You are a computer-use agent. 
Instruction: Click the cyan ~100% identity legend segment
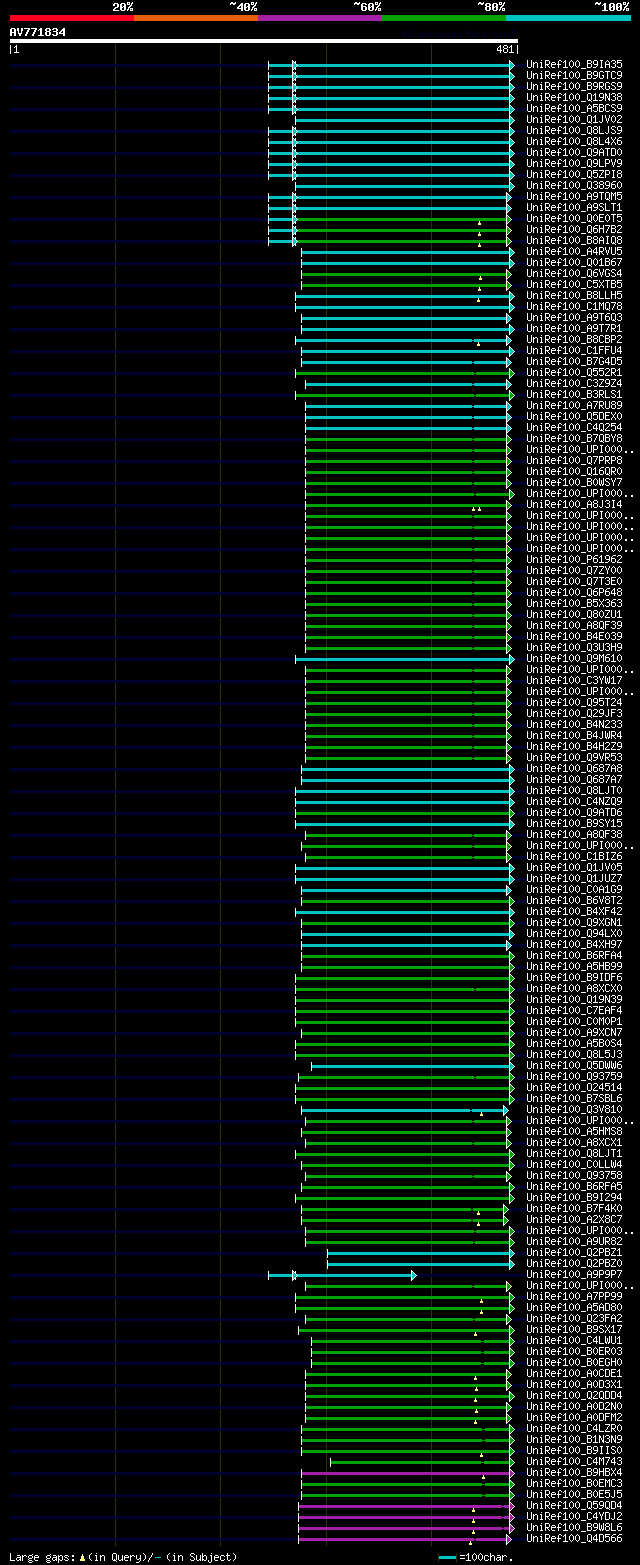pyautogui.click(x=568, y=18)
